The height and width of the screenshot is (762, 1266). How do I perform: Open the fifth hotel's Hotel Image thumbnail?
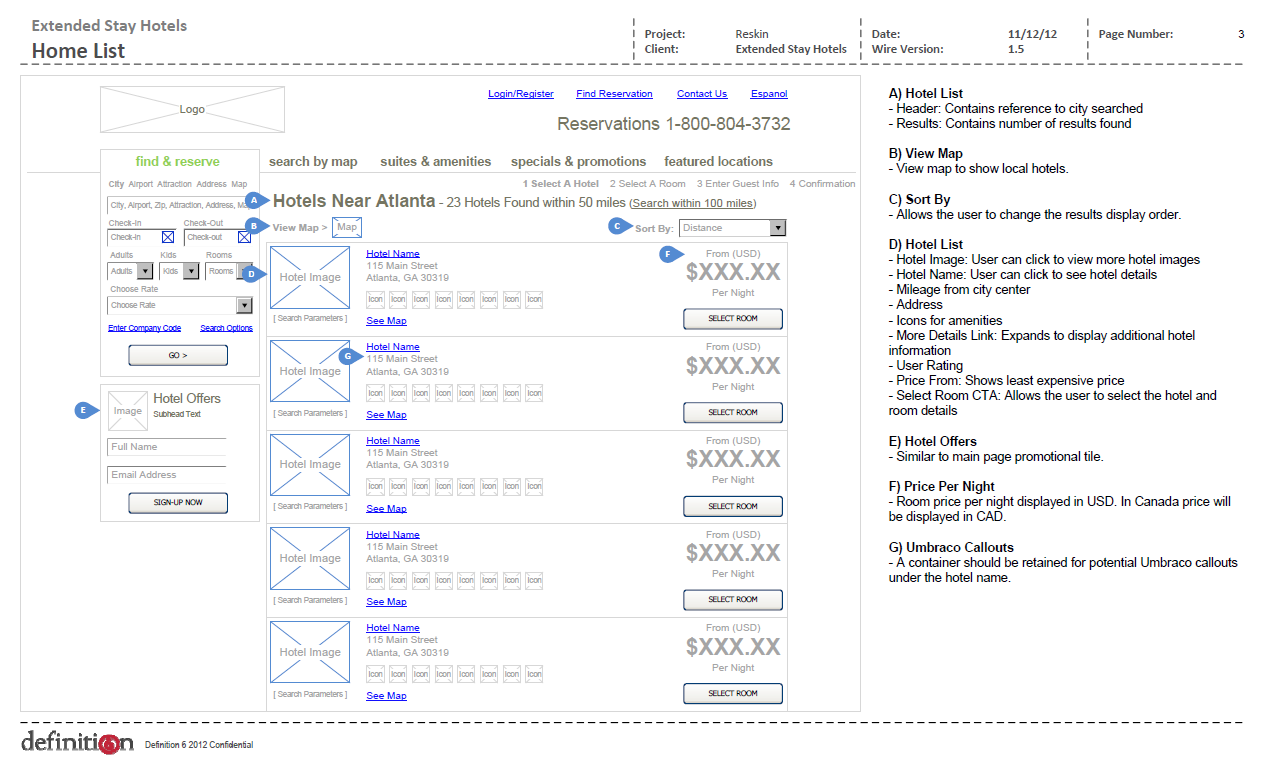pyautogui.click(x=310, y=652)
